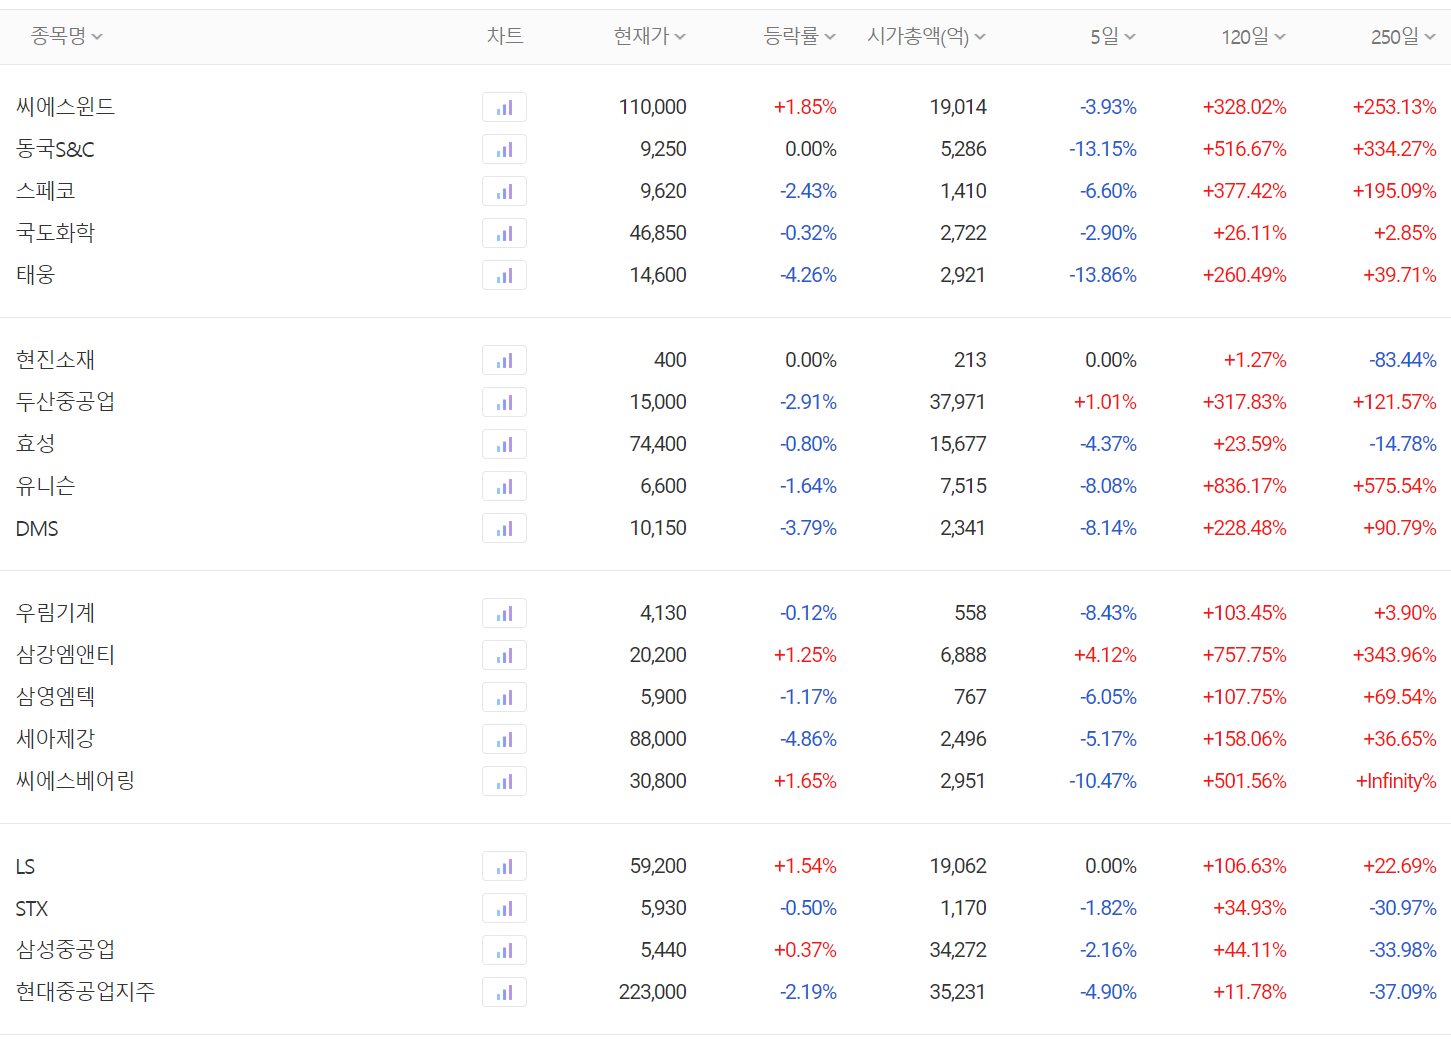Open chart icon for 우림기계
The width and height of the screenshot is (1451, 1050).
click(504, 613)
